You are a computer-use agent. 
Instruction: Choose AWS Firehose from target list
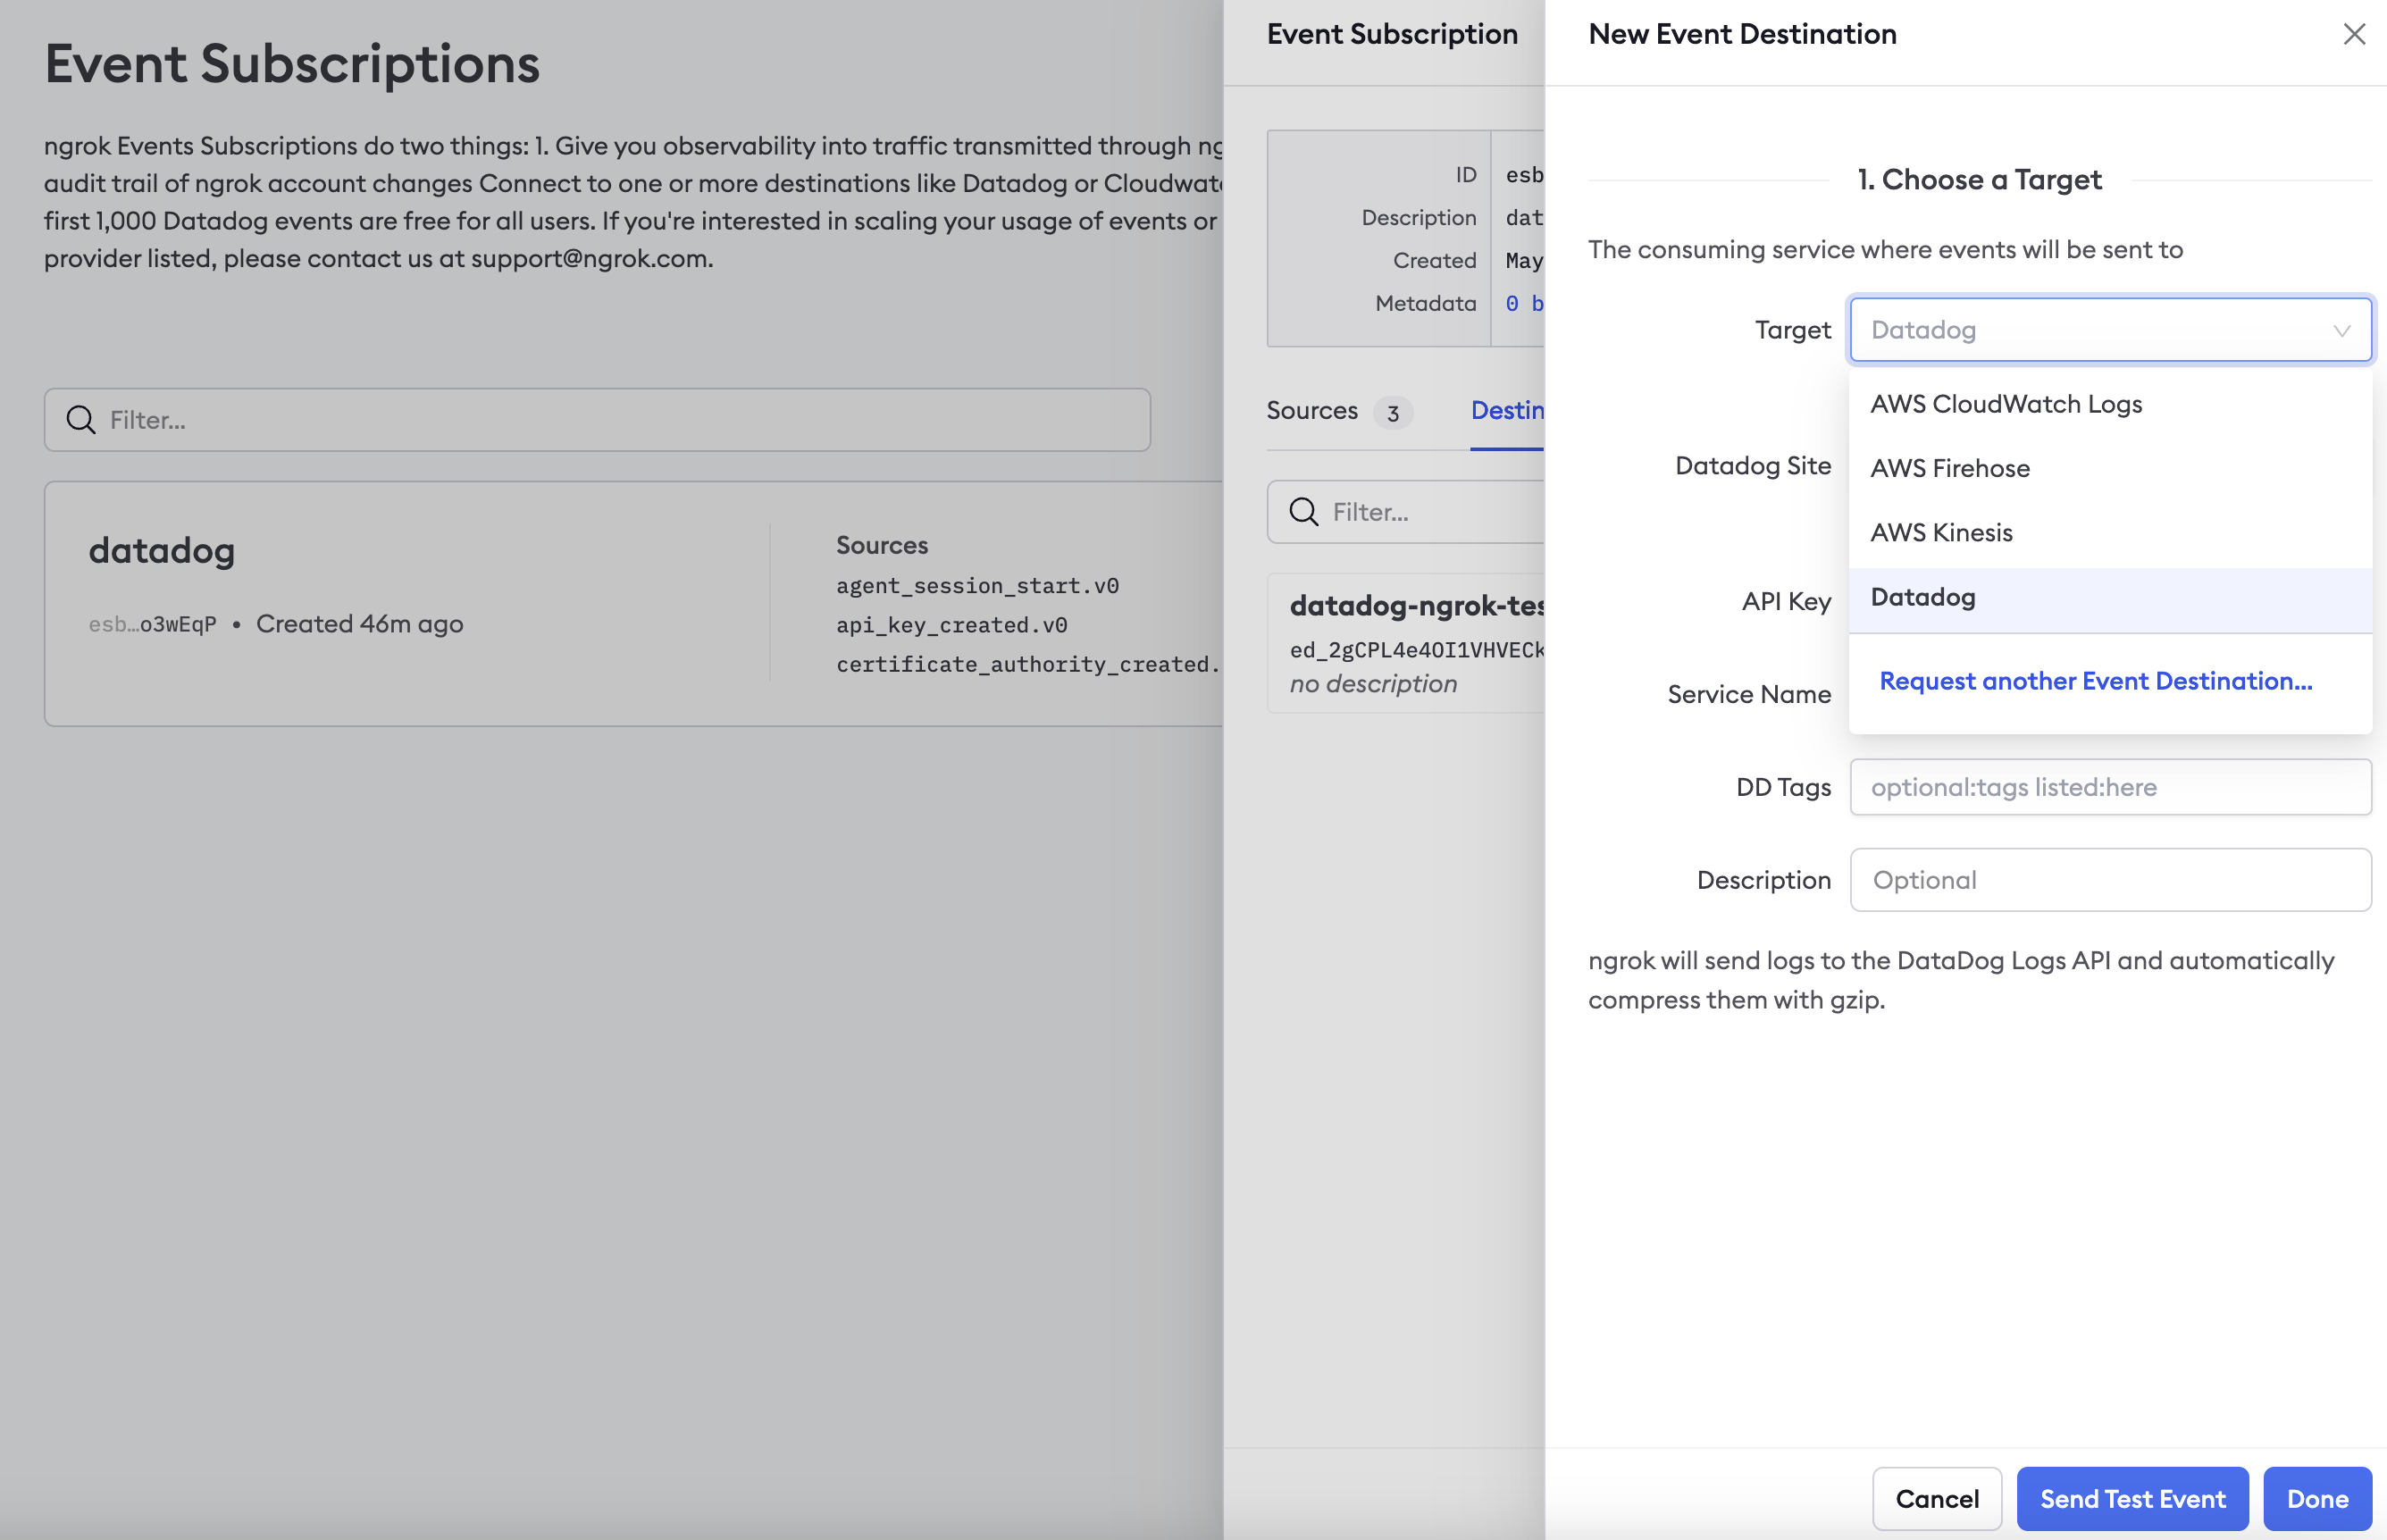1949,468
